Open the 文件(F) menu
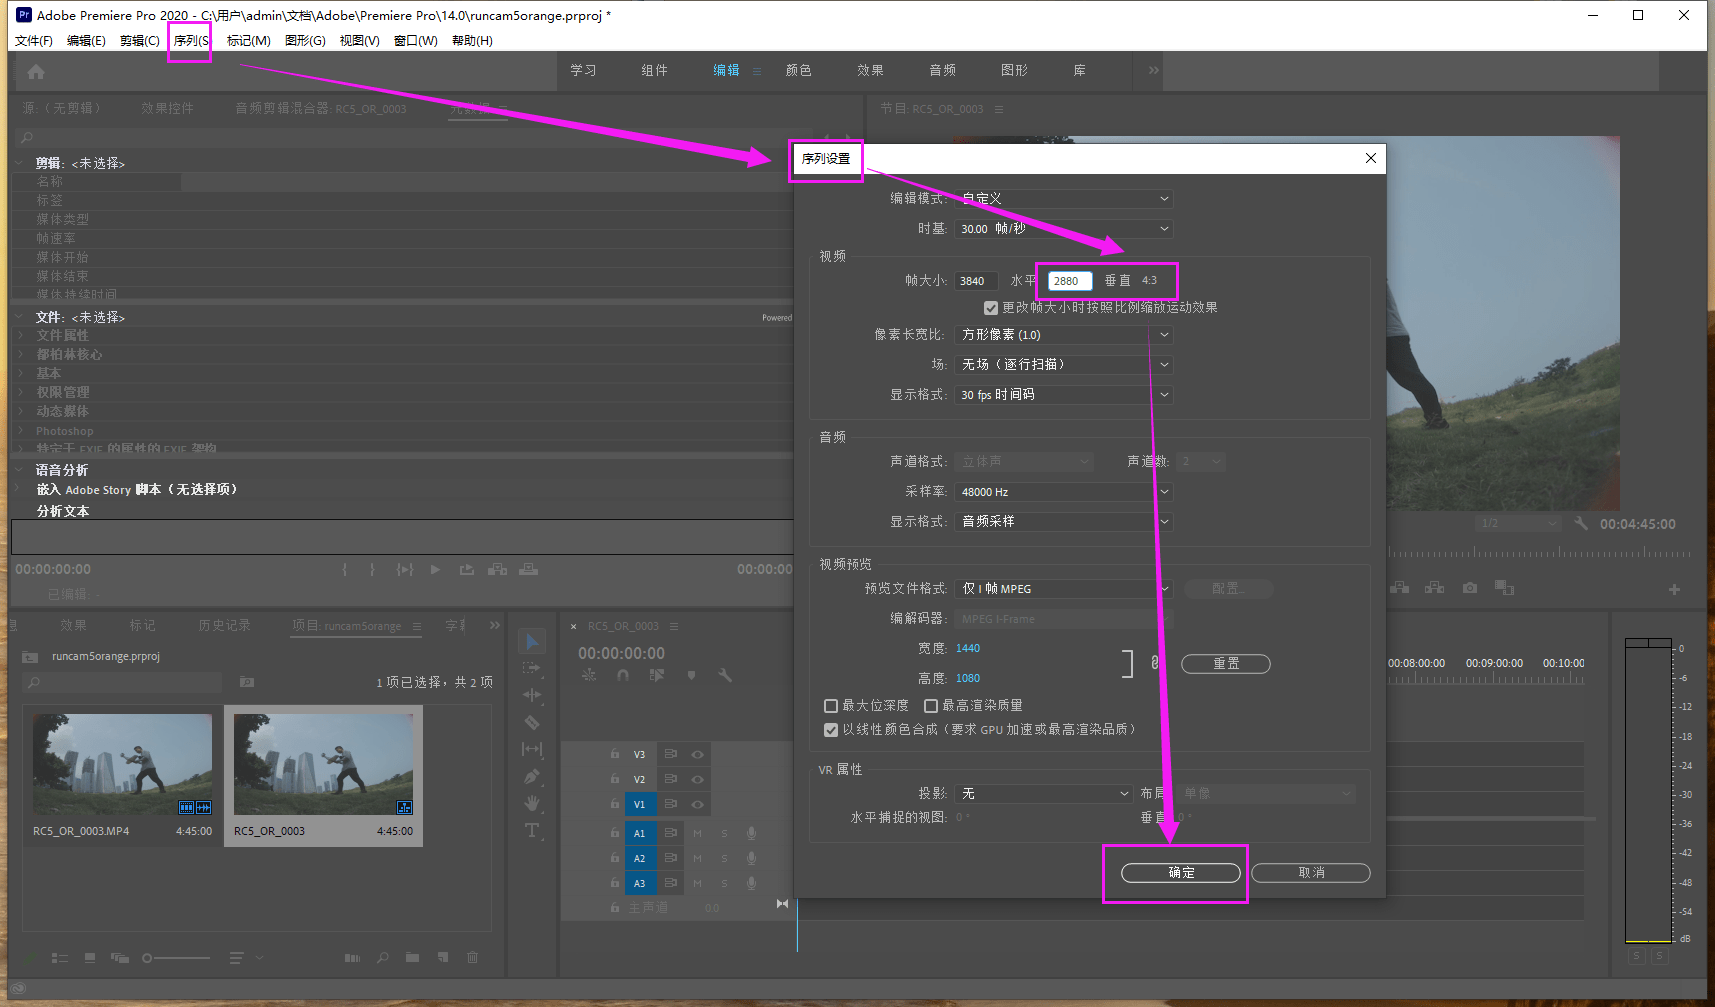 (34, 41)
